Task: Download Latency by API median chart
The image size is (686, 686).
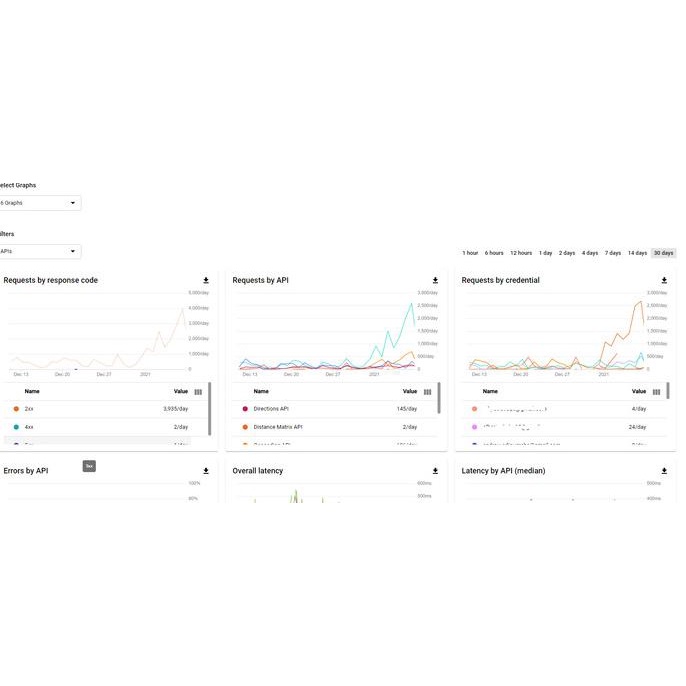Action: [x=664, y=471]
